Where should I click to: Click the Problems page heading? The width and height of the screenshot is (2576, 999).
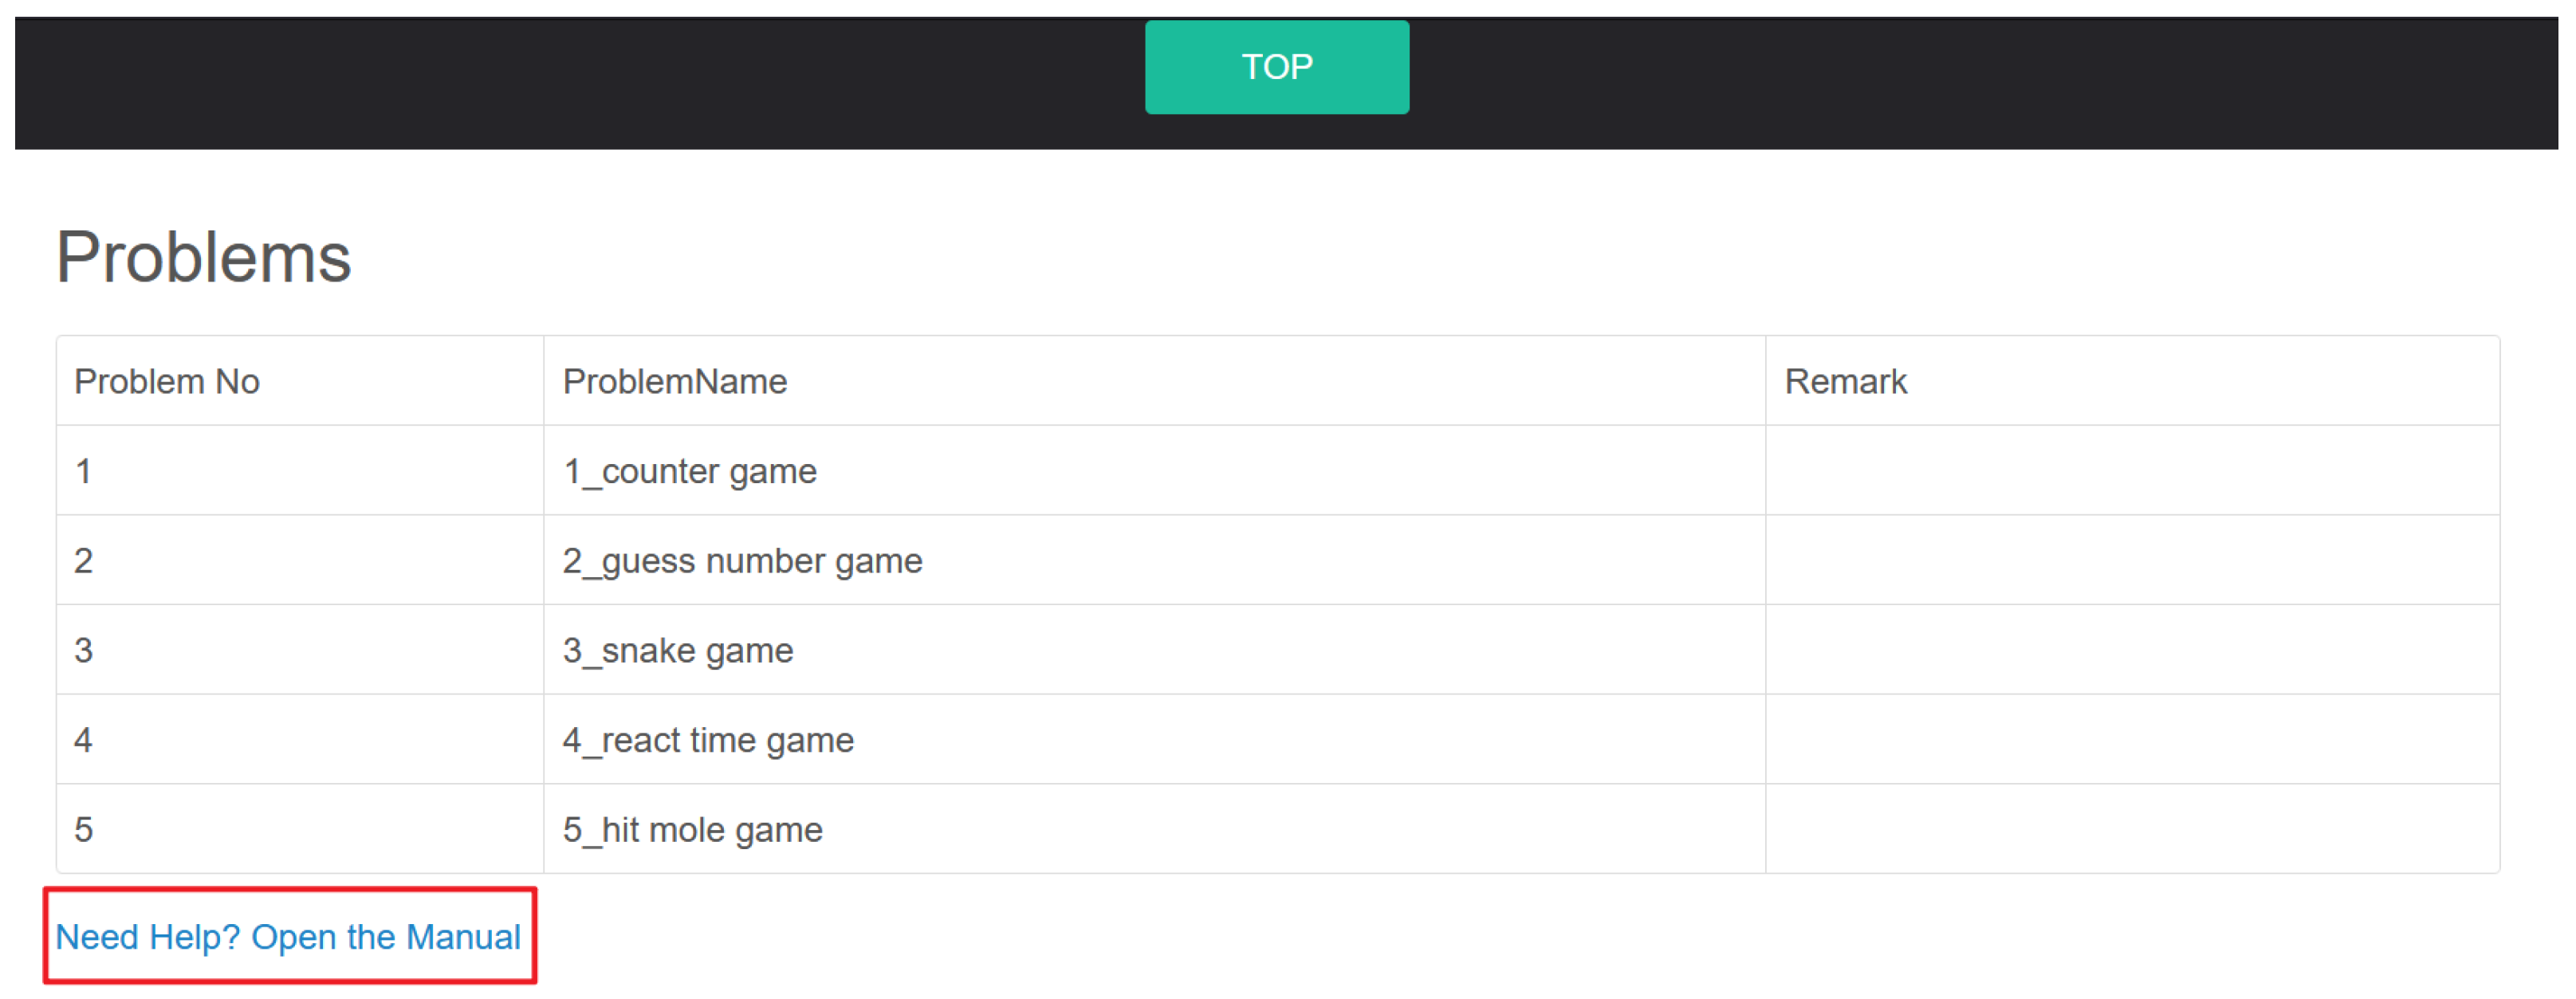click(x=204, y=258)
